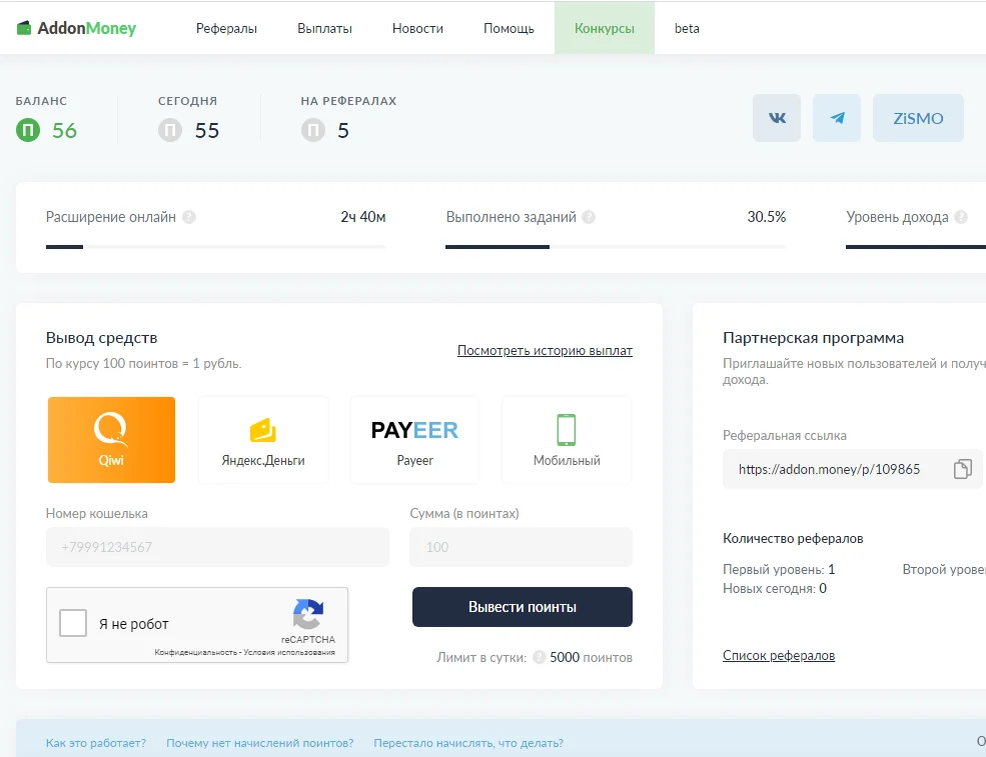
Task: Open Как это работает? link
Action: pos(96,743)
